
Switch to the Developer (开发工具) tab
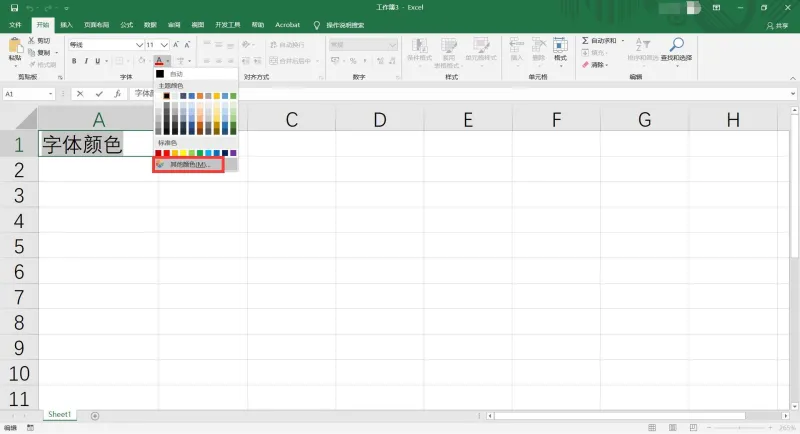coord(228,25)
